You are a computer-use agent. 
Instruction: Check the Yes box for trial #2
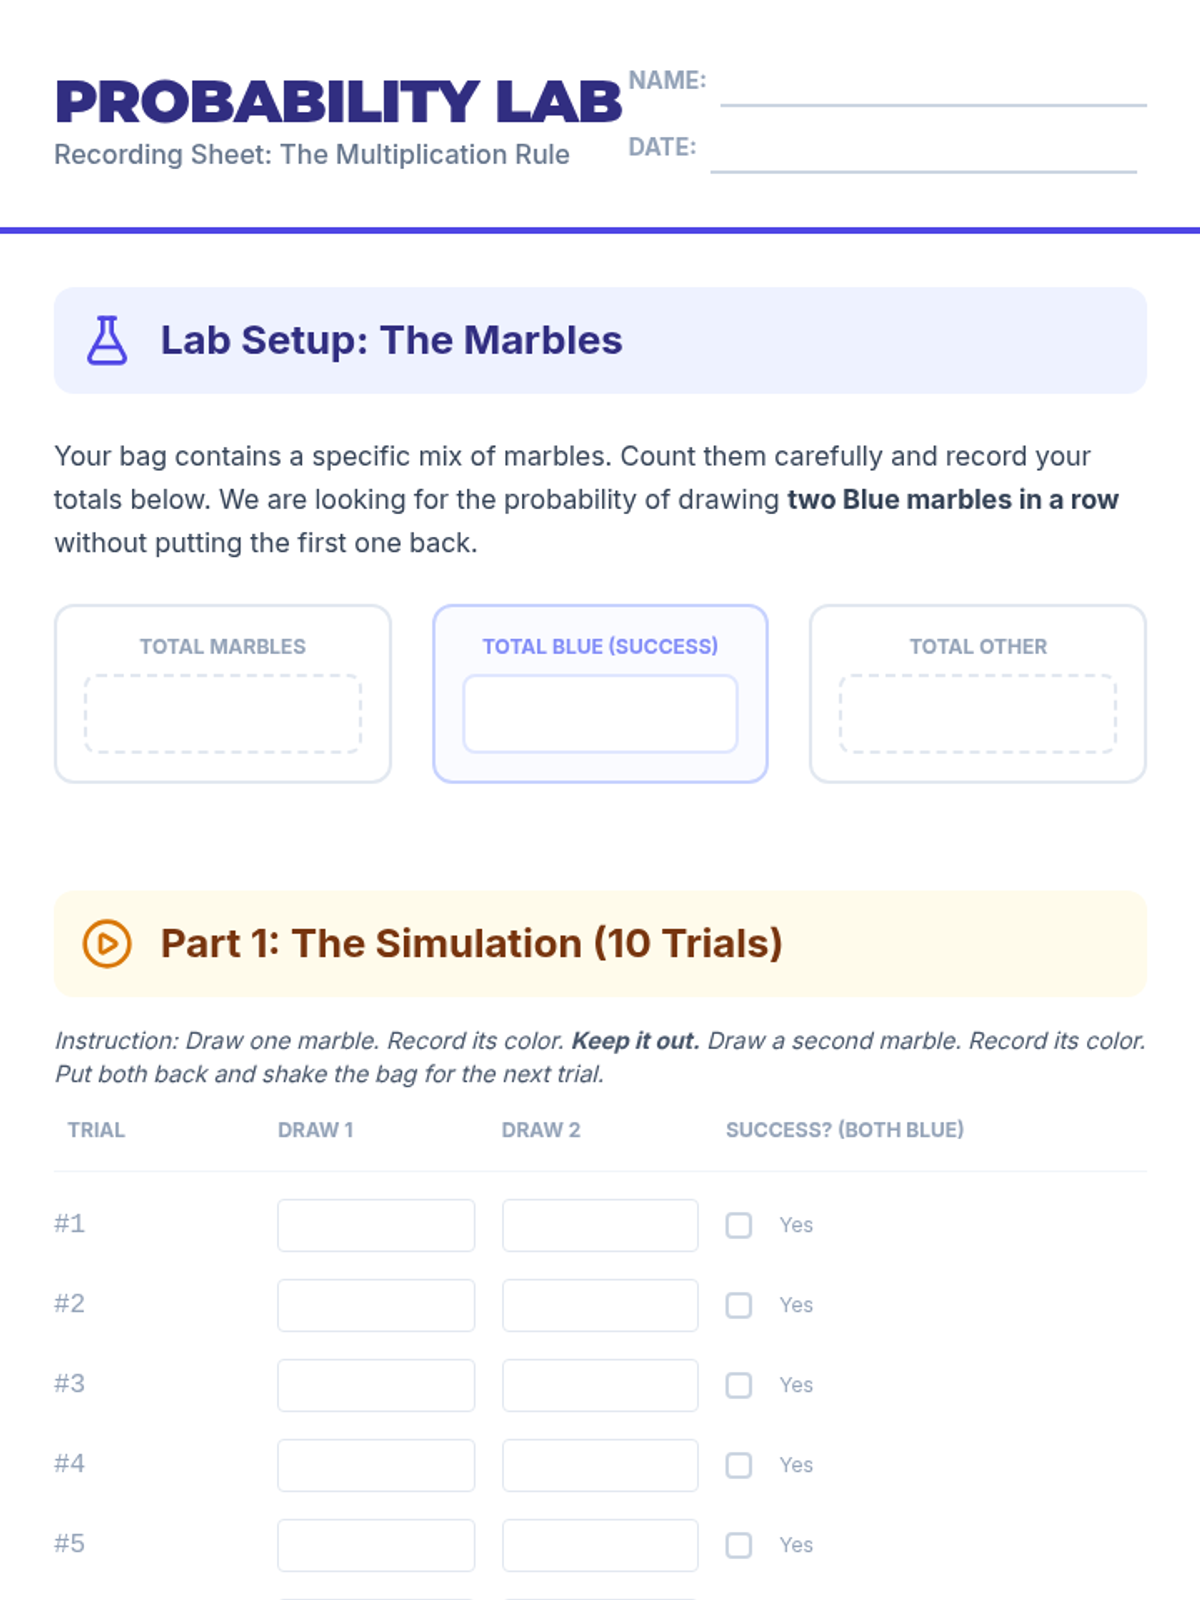click(739, 1305)
